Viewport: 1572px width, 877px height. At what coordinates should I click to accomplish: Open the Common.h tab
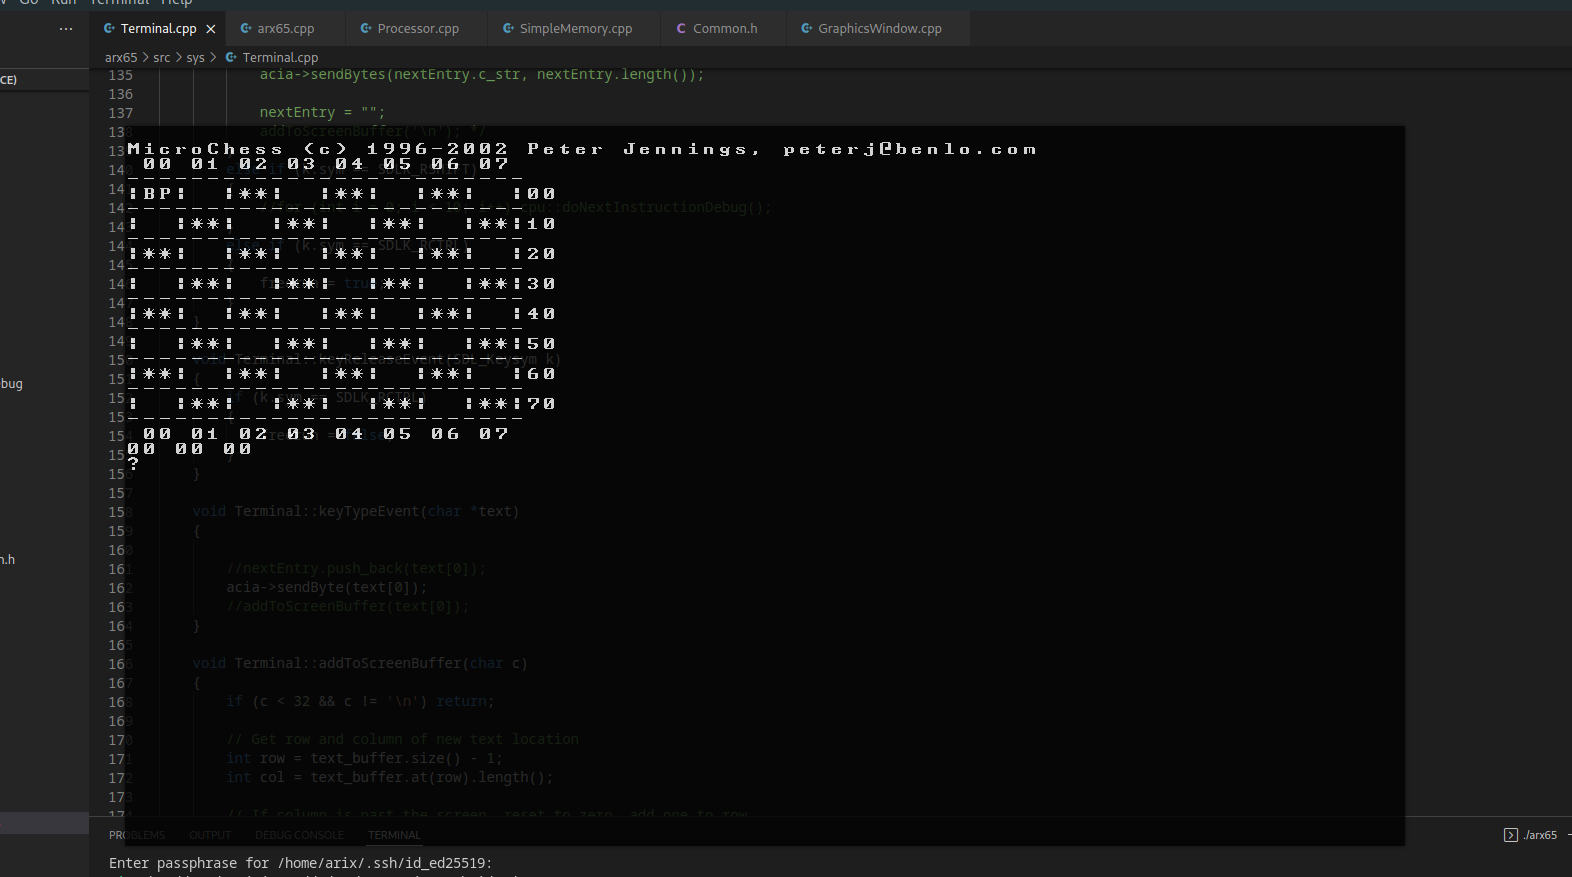coord(724,29)
